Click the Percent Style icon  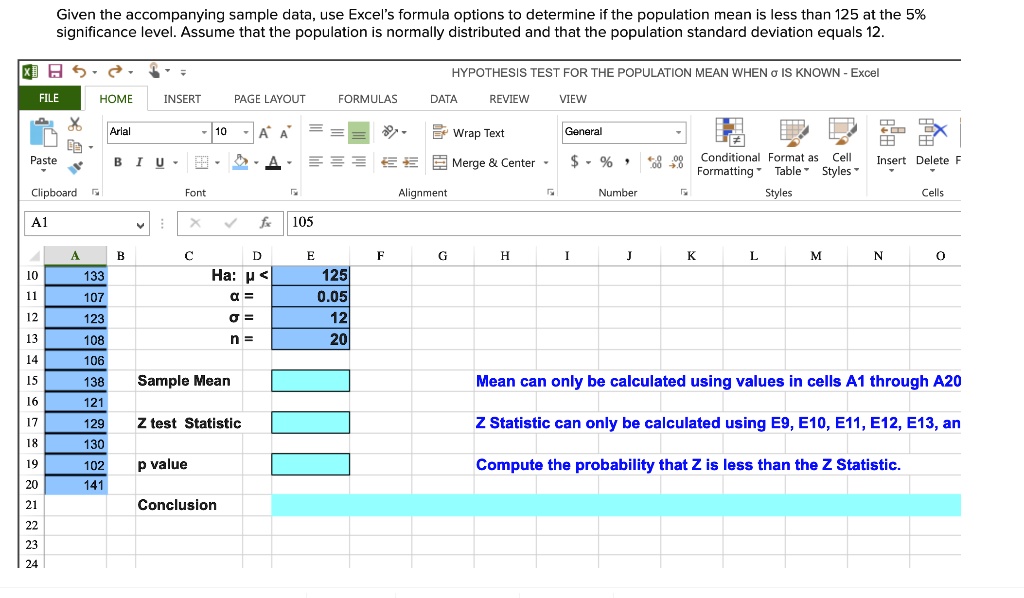[606, 161]
